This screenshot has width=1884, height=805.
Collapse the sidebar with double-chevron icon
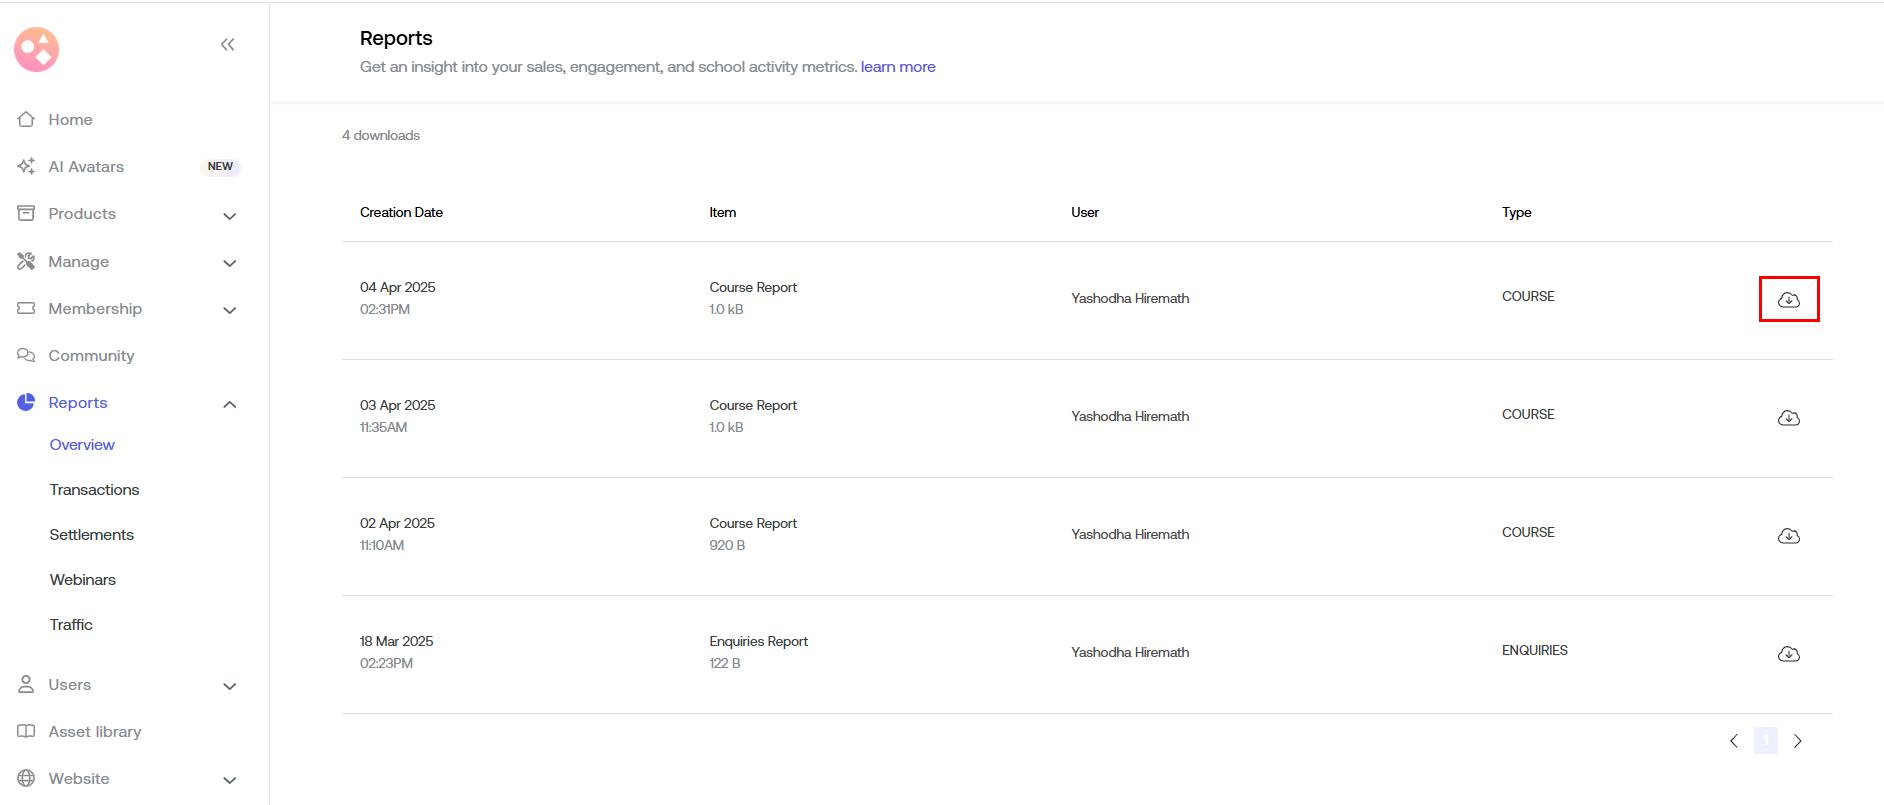[x=227, y=44]
